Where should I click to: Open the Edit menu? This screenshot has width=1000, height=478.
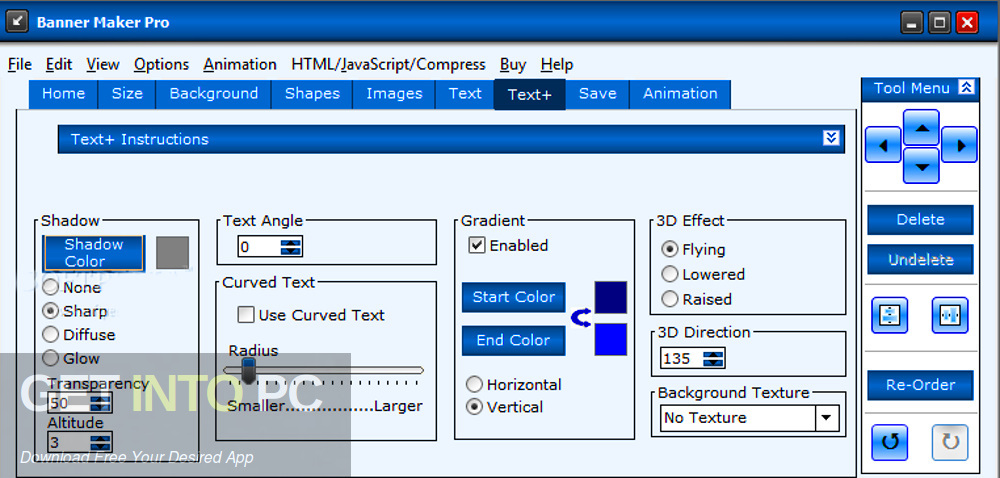point(59,64)
